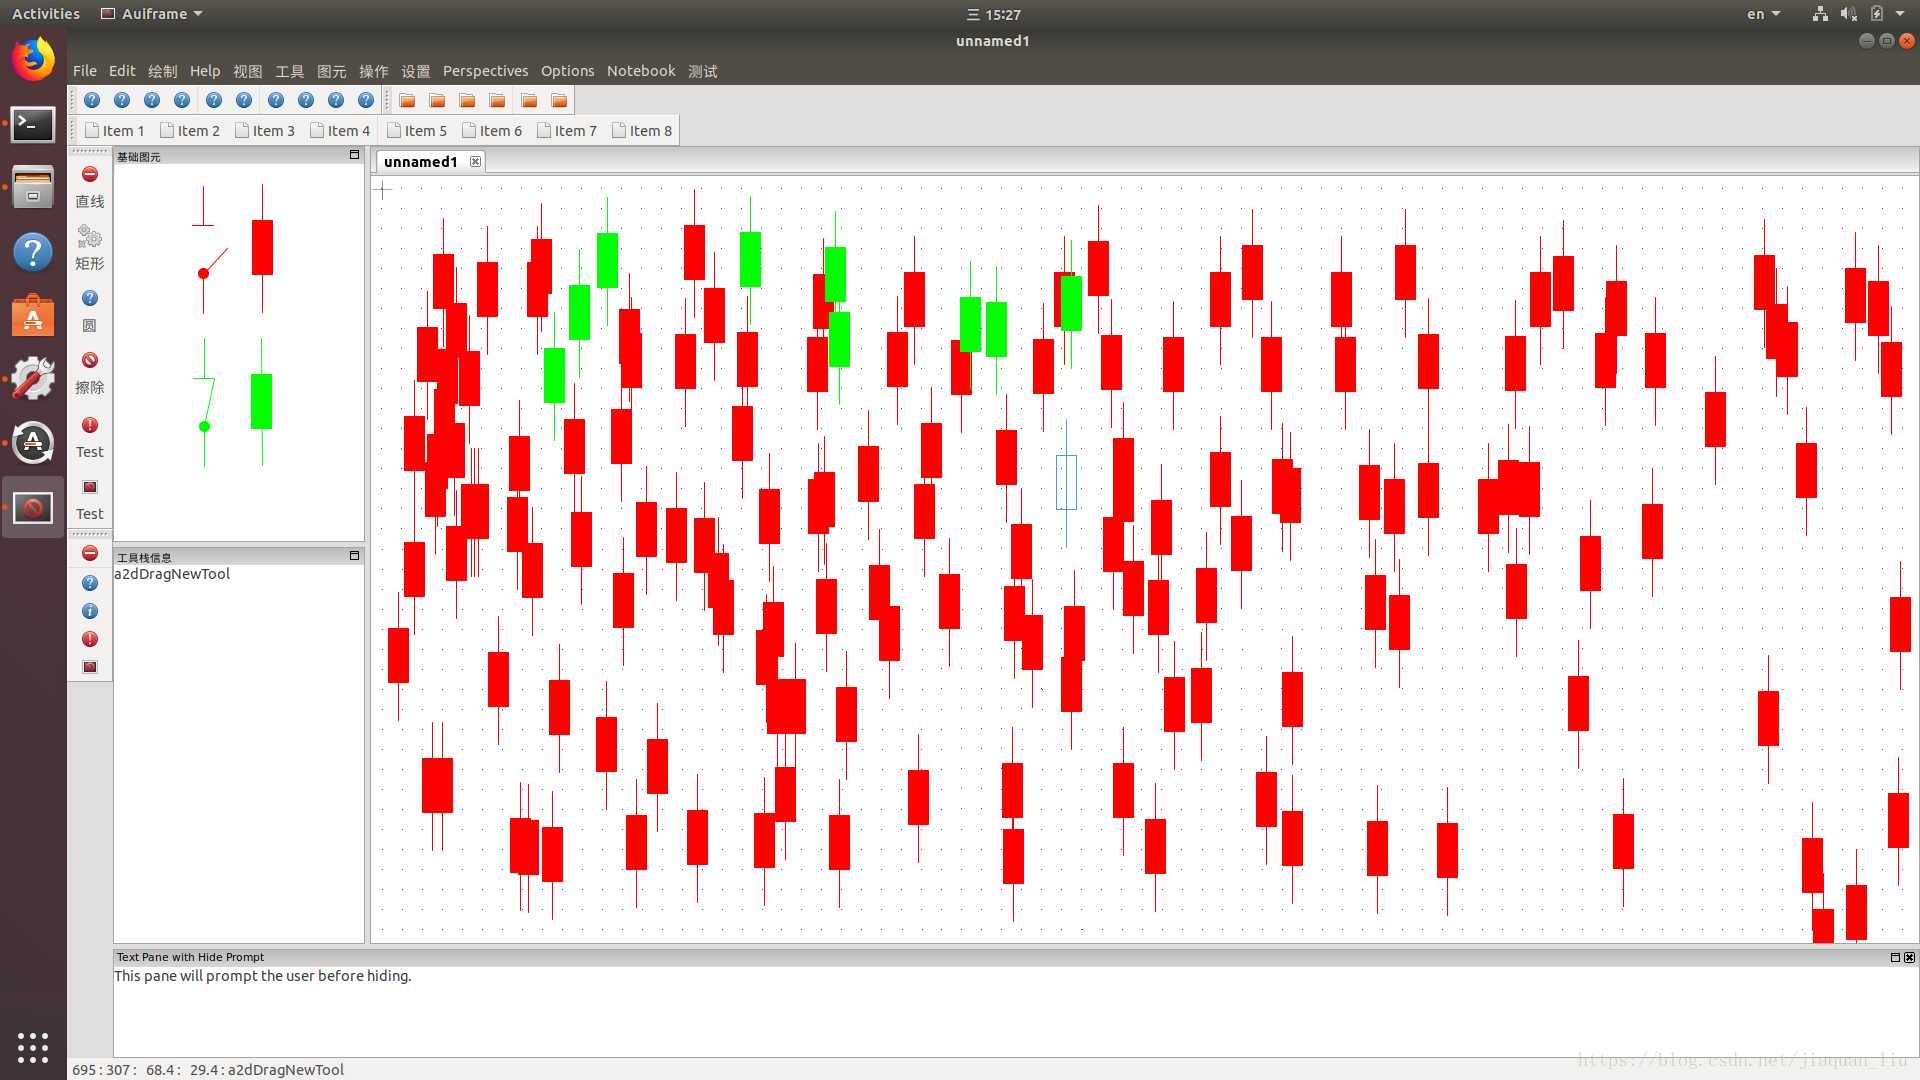The height and width of the screenshot is (1080, 1920).
Task: Click the Test tool with exclamation icon
Action: pyautogui.click(x=89, y=437)
